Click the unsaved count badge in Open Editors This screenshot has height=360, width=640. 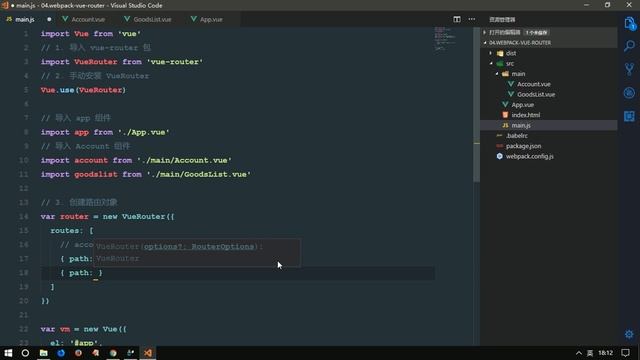536,32
